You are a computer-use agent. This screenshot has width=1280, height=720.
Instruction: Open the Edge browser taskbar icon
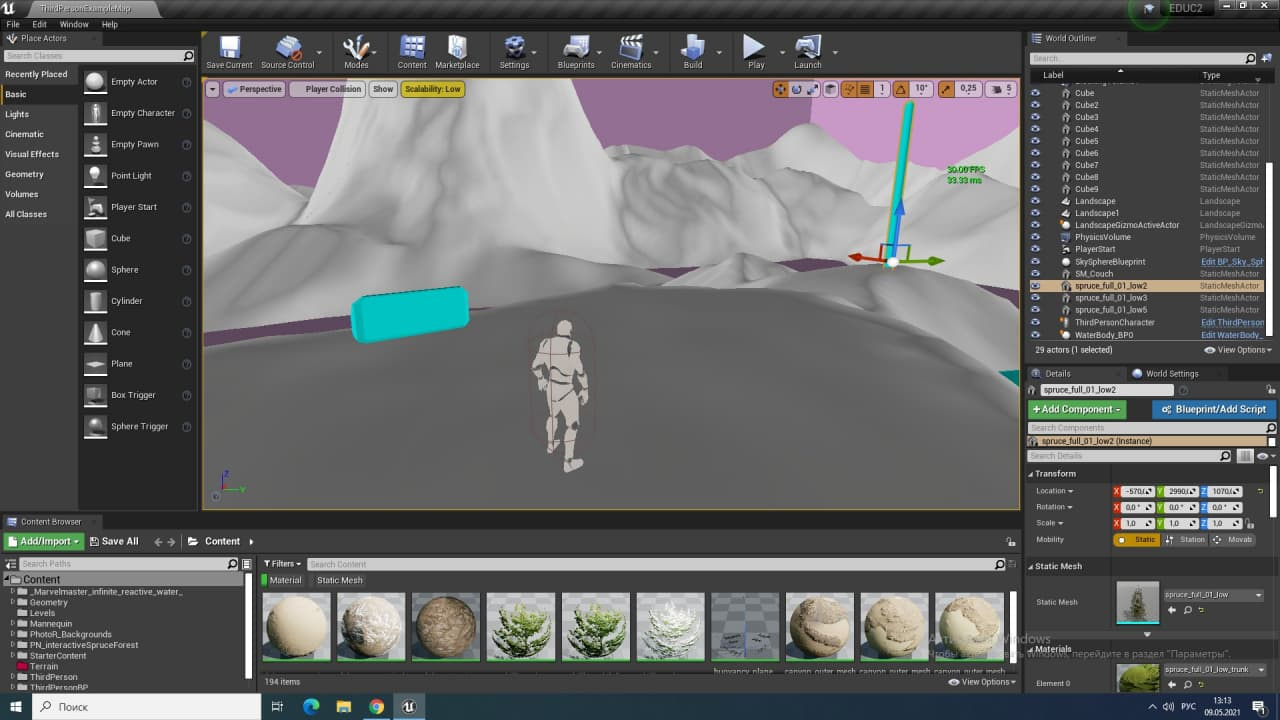(311, 707)
